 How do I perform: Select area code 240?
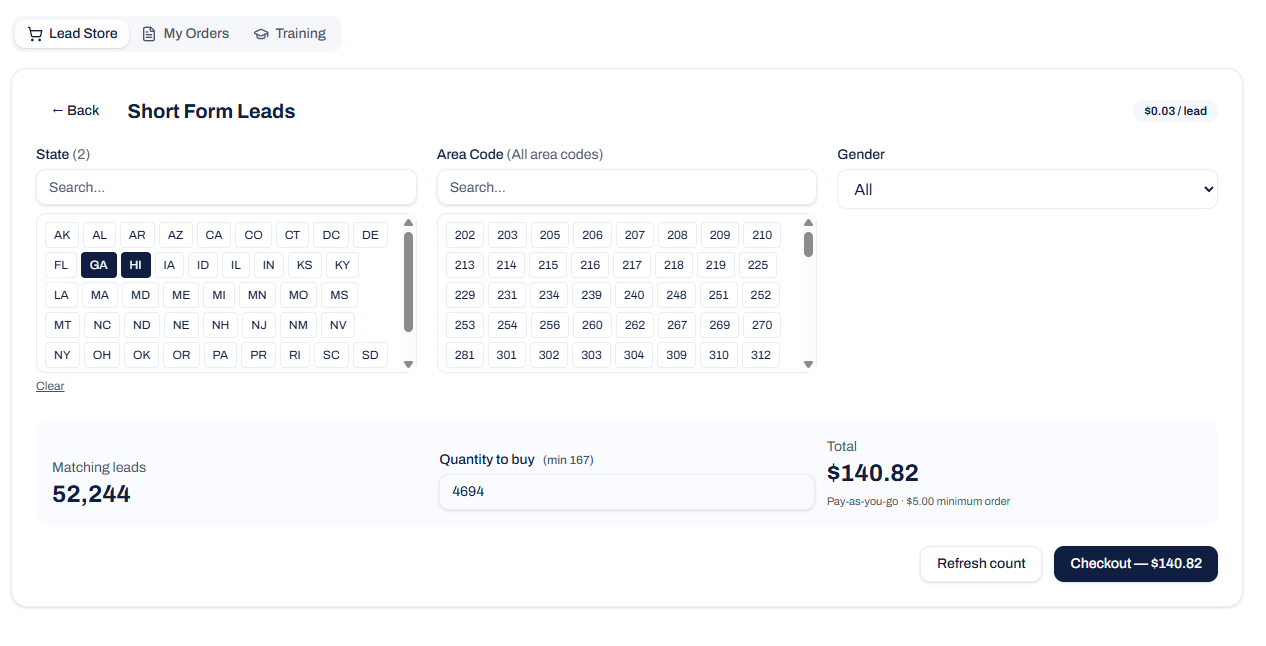[634, 295]
